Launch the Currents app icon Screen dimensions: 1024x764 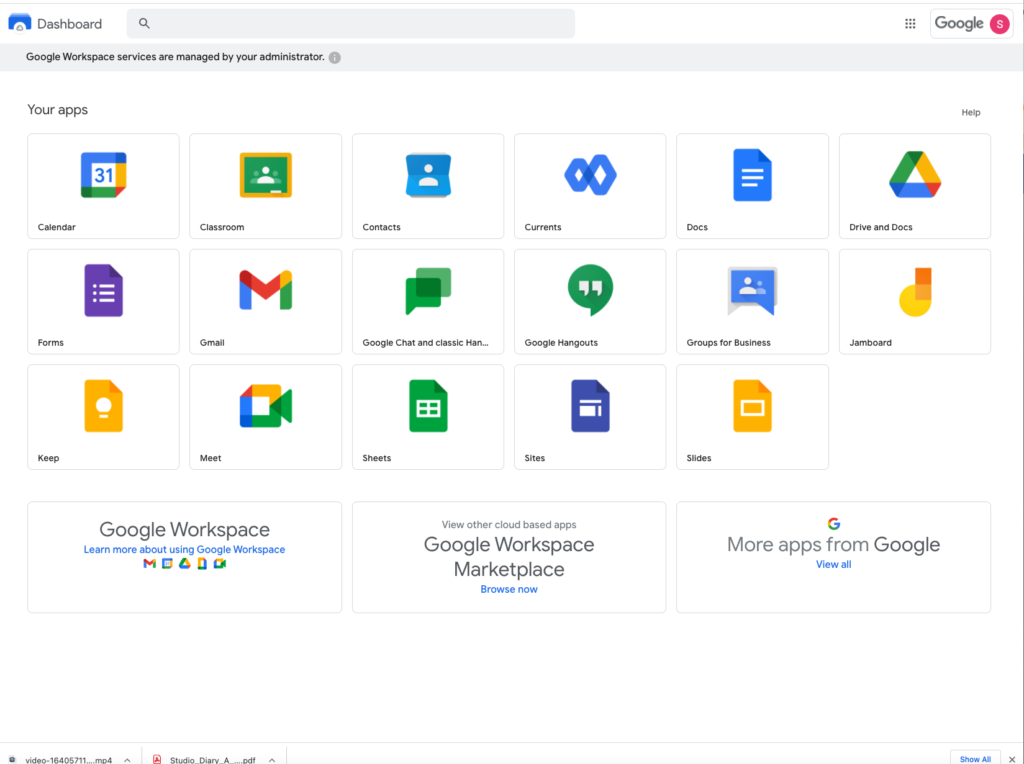[x=590, y=175]
